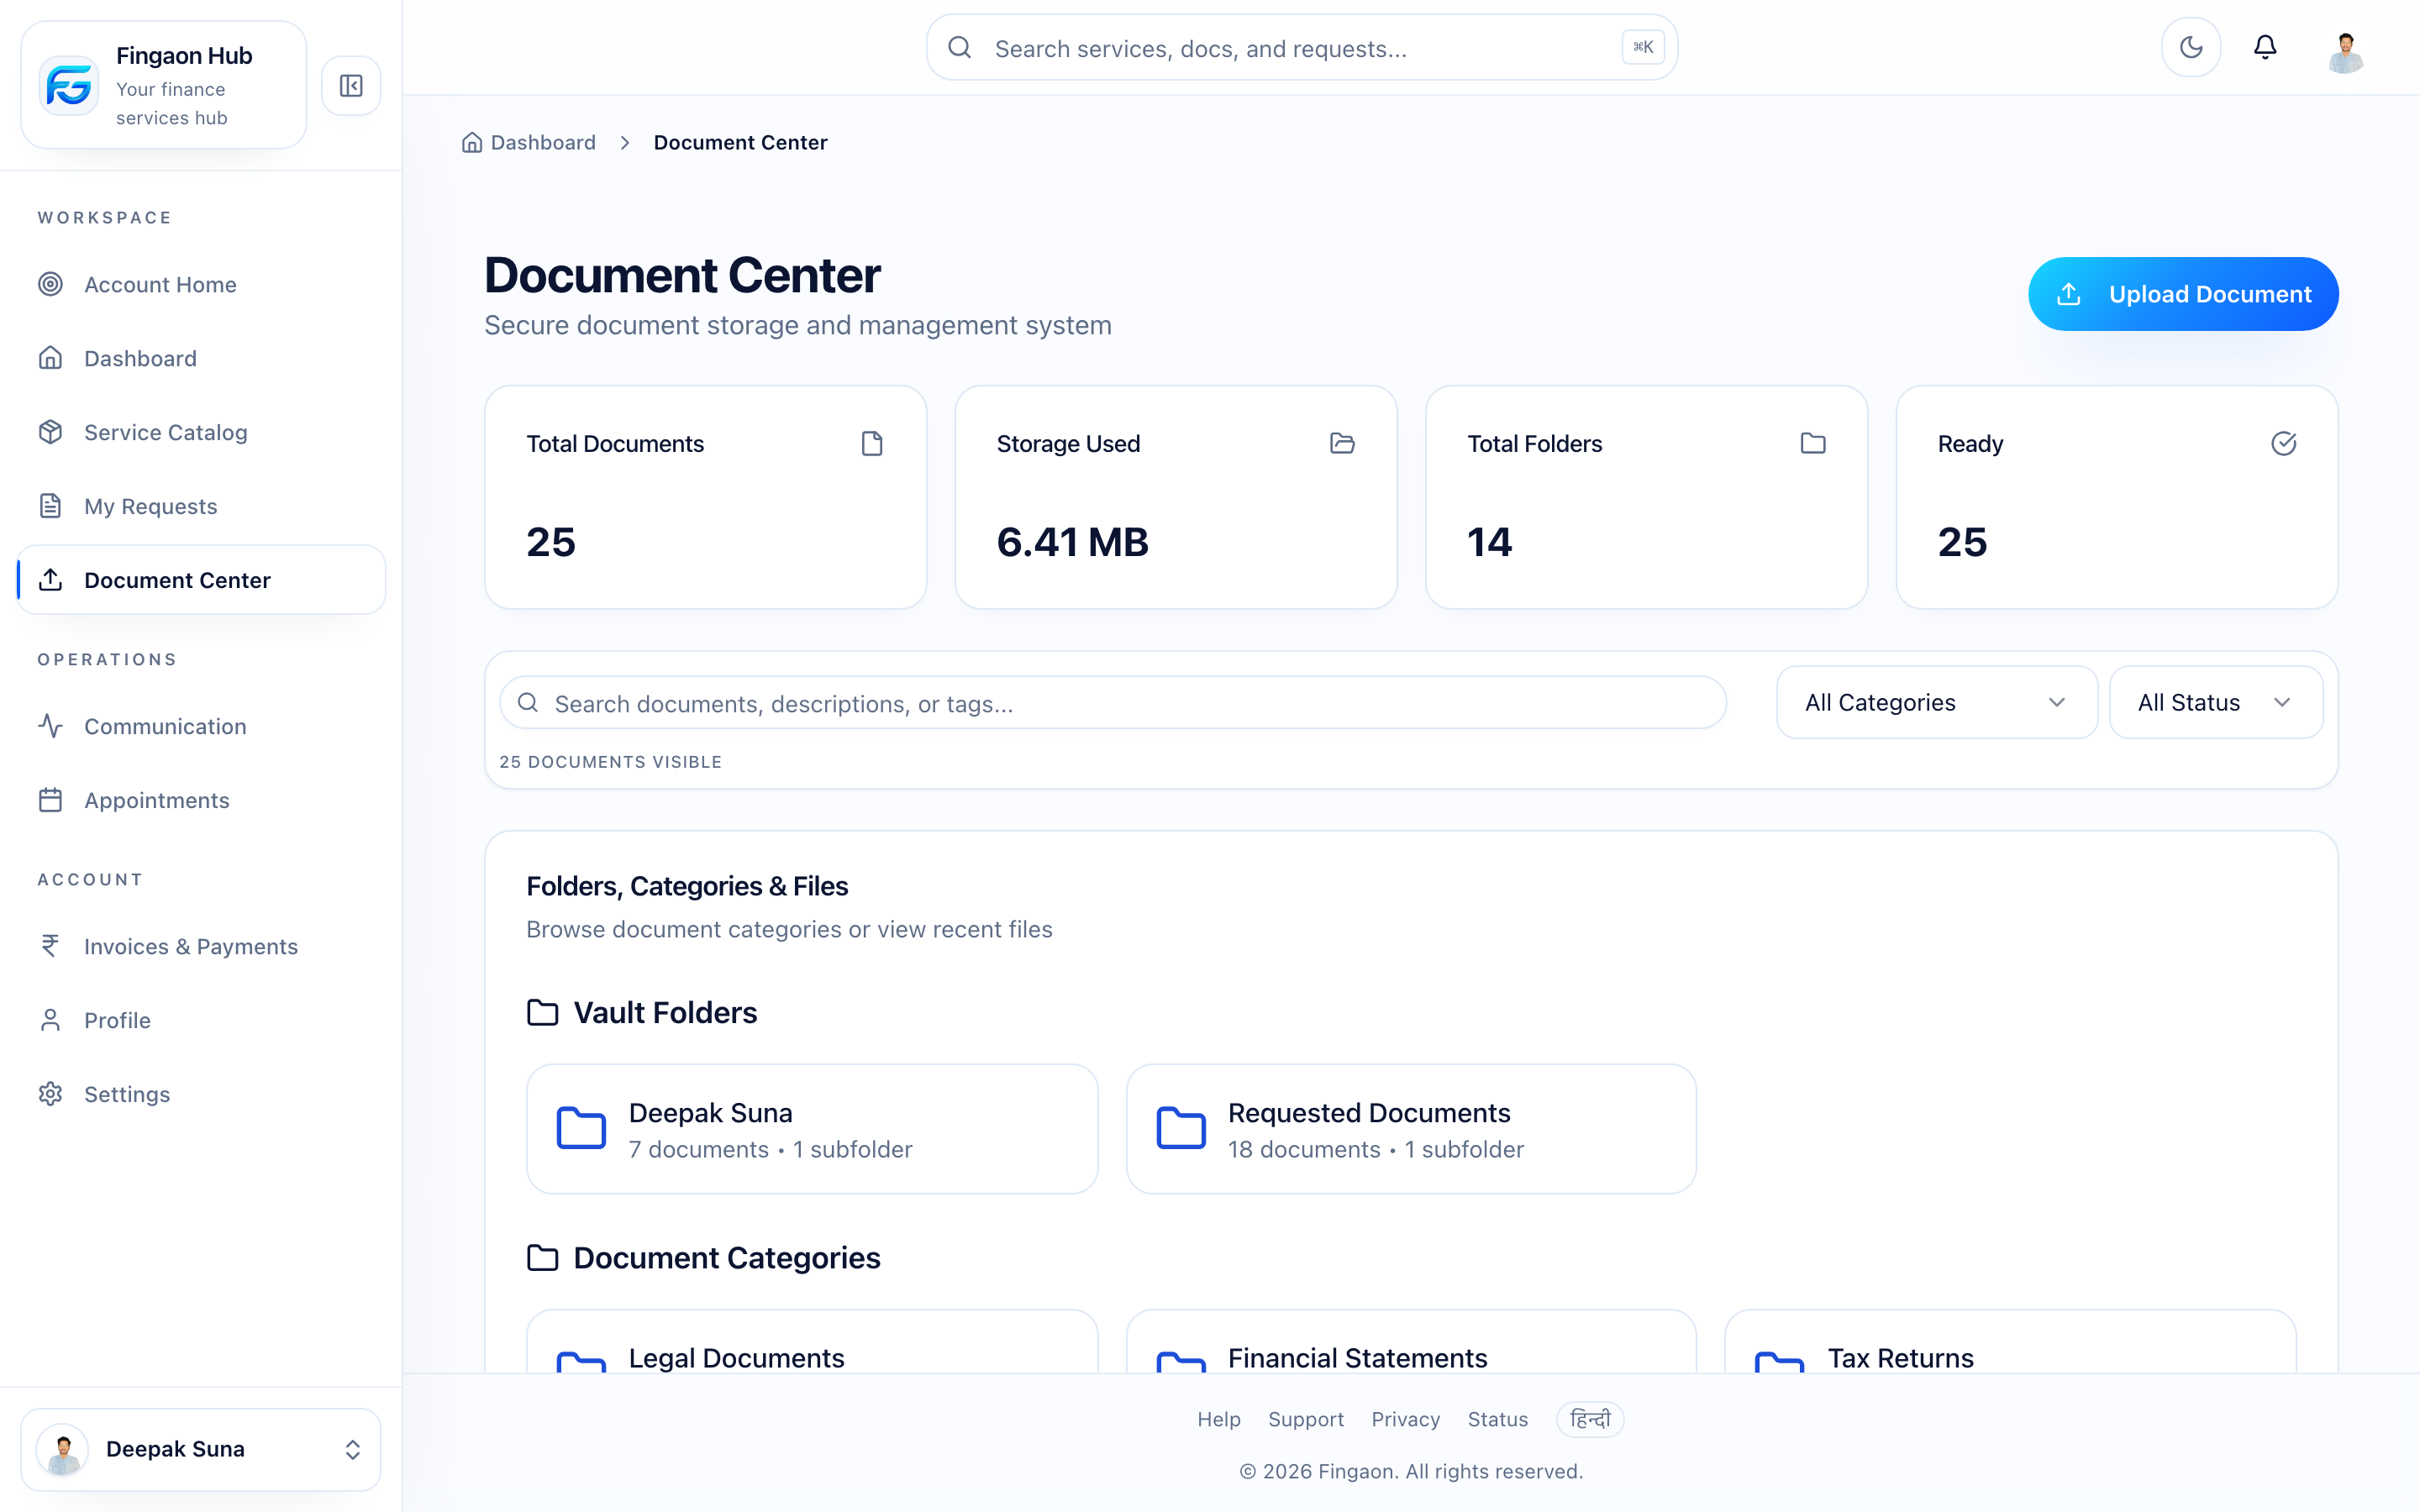Screen dimensions: 2420x1512
Task: Click the Status footer link
Action: (1498, 1419)
